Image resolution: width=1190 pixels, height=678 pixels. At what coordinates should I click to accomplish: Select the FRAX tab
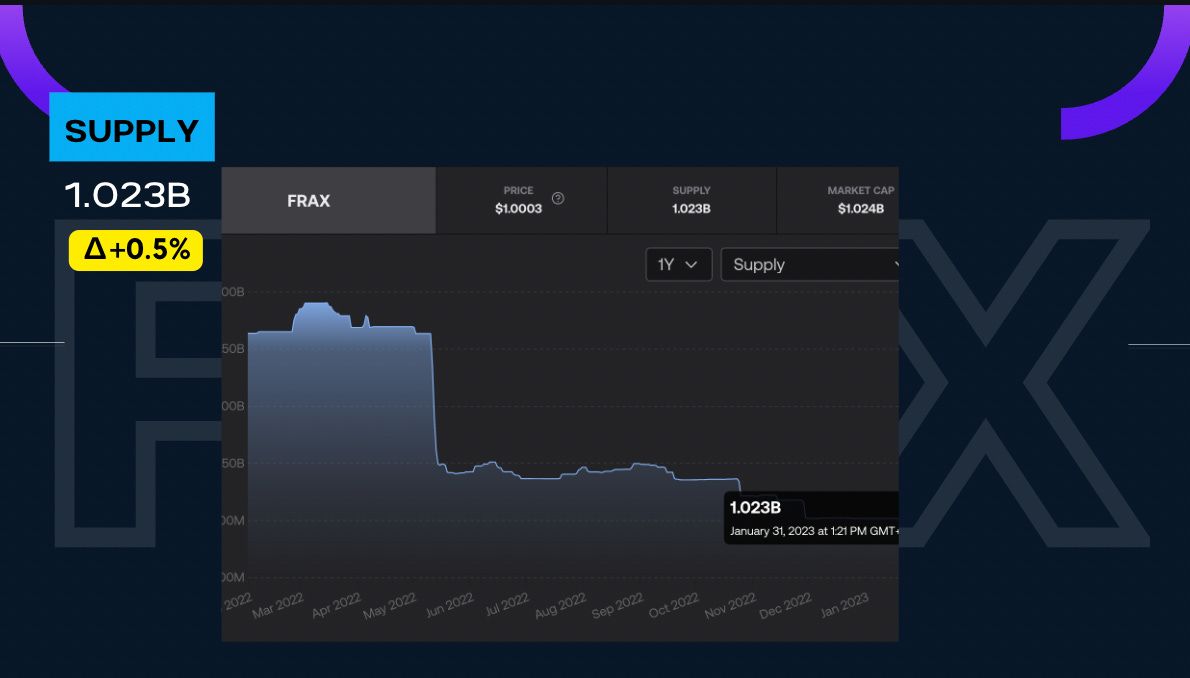308,200
